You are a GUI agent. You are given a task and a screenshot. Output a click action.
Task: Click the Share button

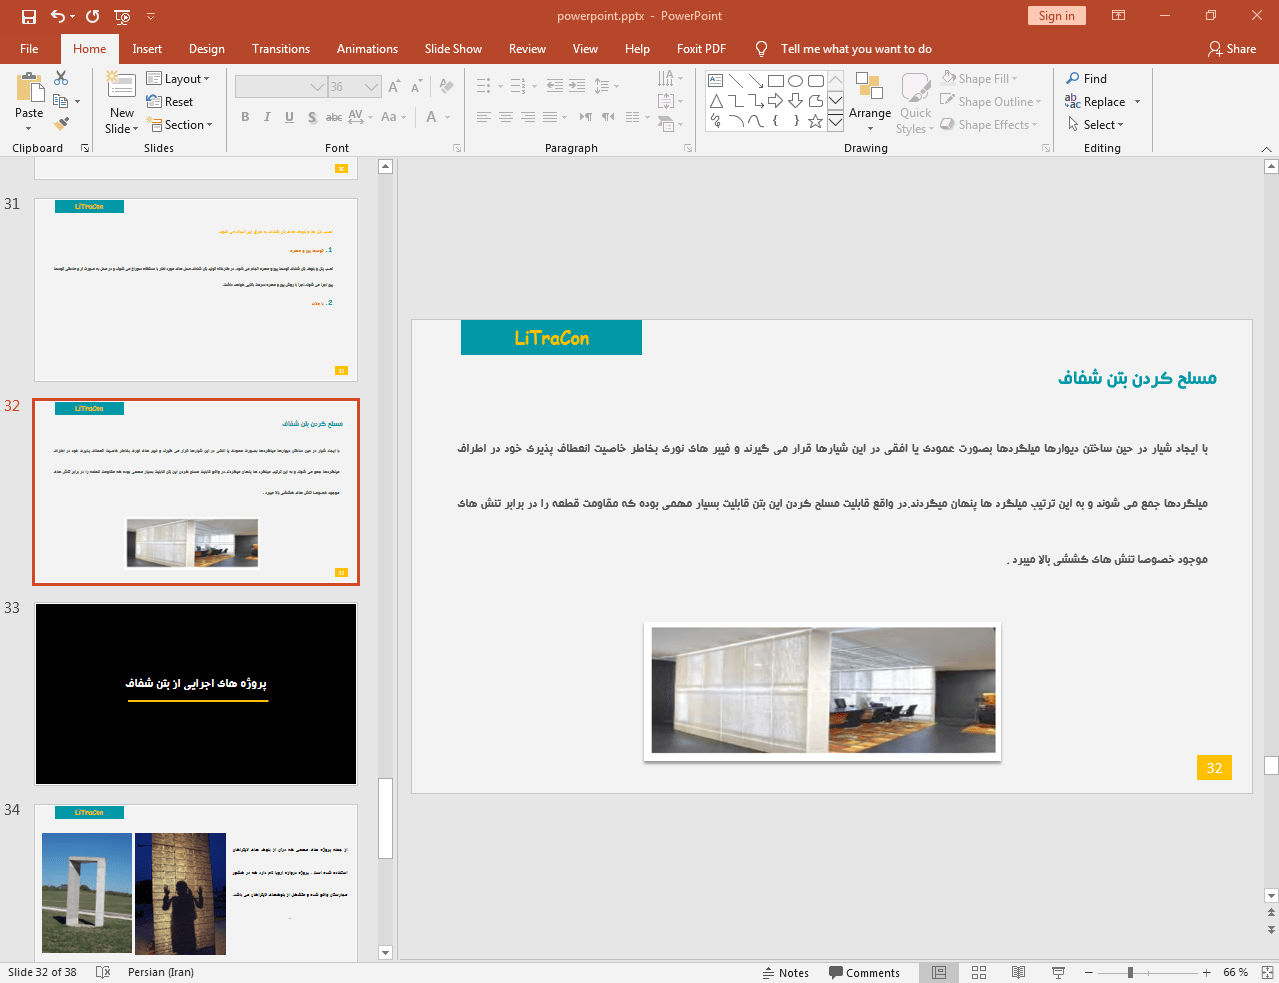1232,48
